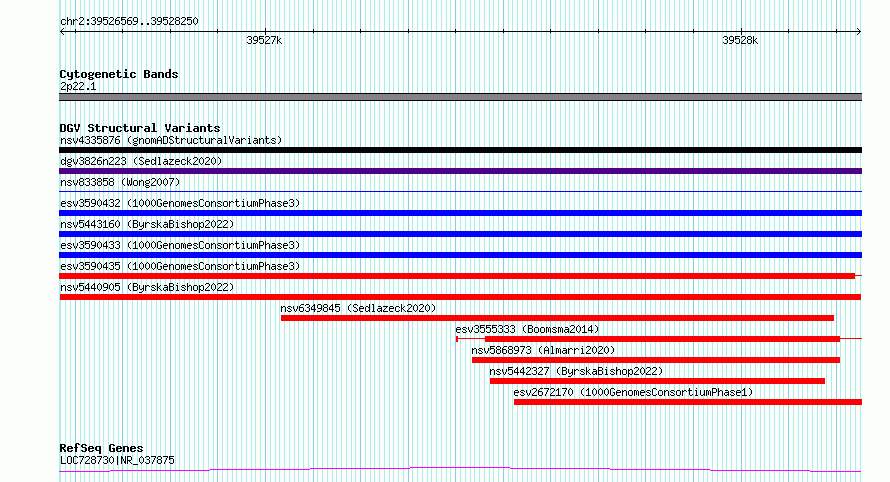Click the nsv833858 Wong2007 label
The image size is (890, 482).
[120, 182]
